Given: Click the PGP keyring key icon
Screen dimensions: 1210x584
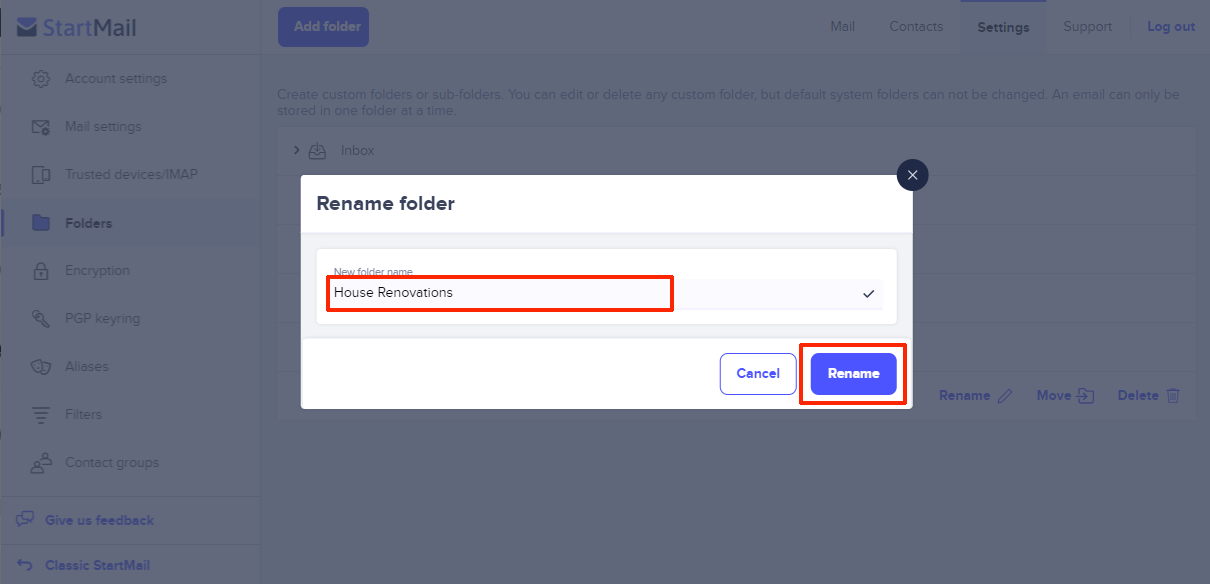Looking at the screenshot, I should (41, 319).
